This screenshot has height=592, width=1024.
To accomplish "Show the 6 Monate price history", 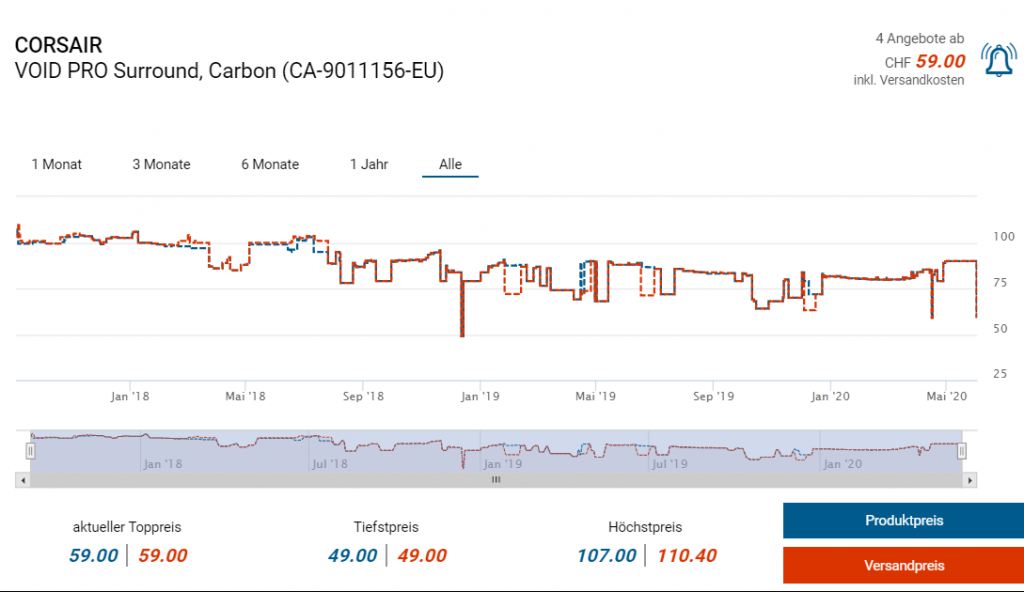I will 270,164.
